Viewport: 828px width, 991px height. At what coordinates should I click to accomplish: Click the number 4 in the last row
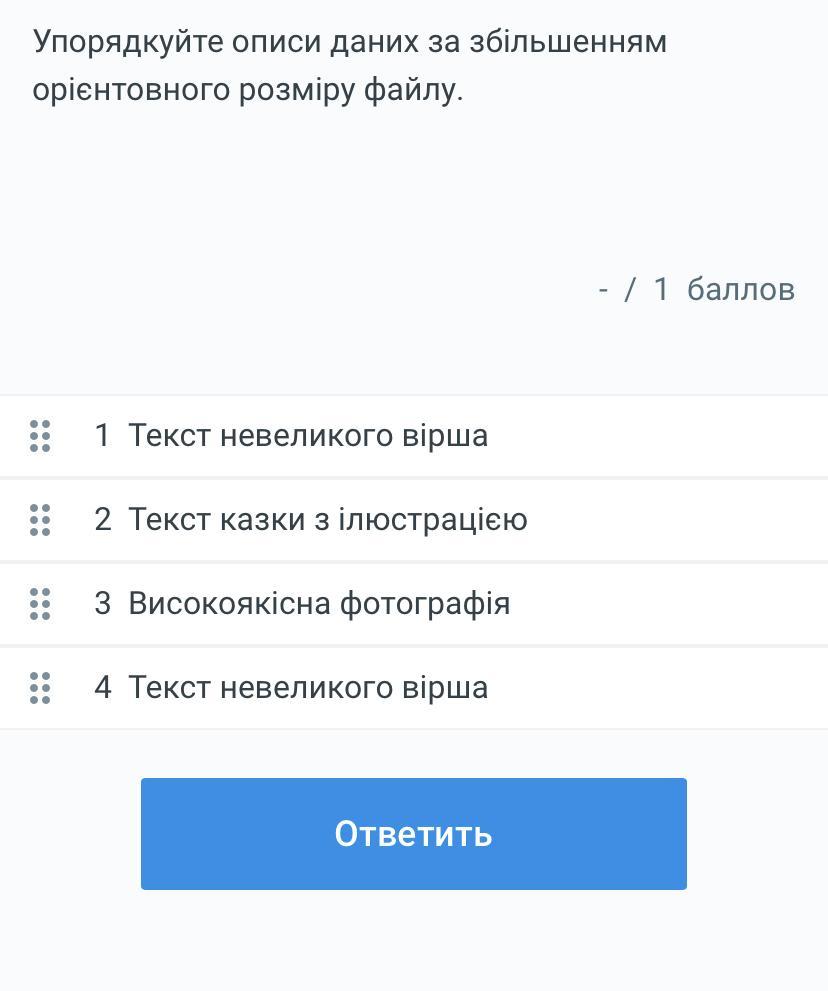coord(102,688)
